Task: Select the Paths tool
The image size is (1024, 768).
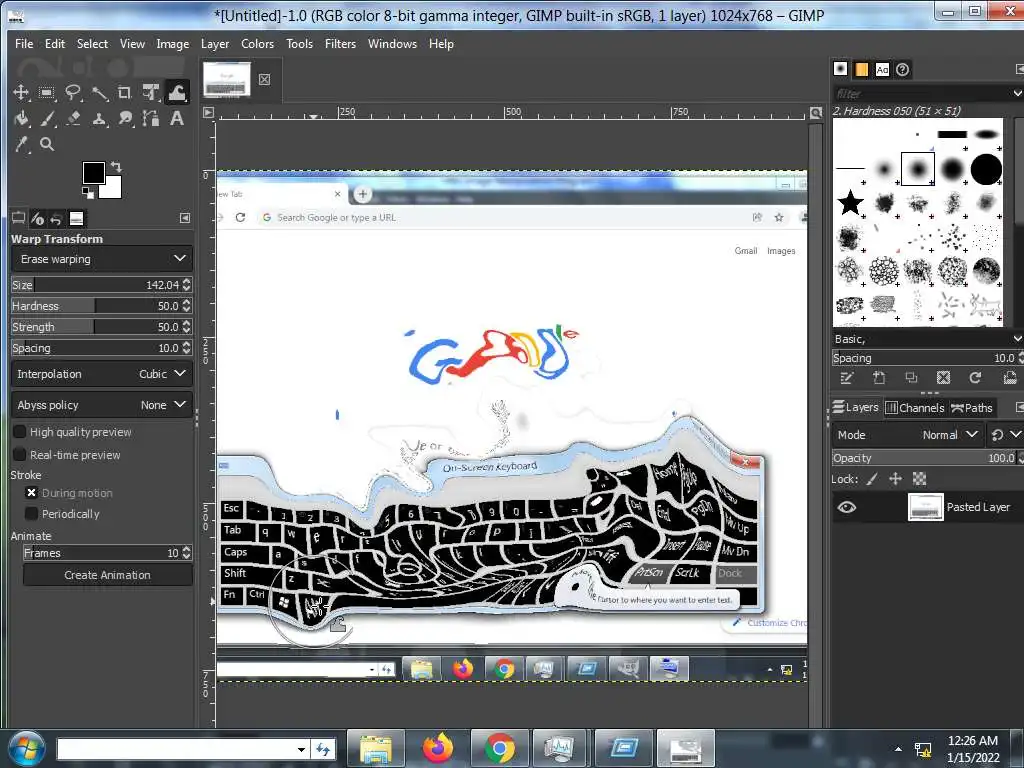Action: coord(151,118)
